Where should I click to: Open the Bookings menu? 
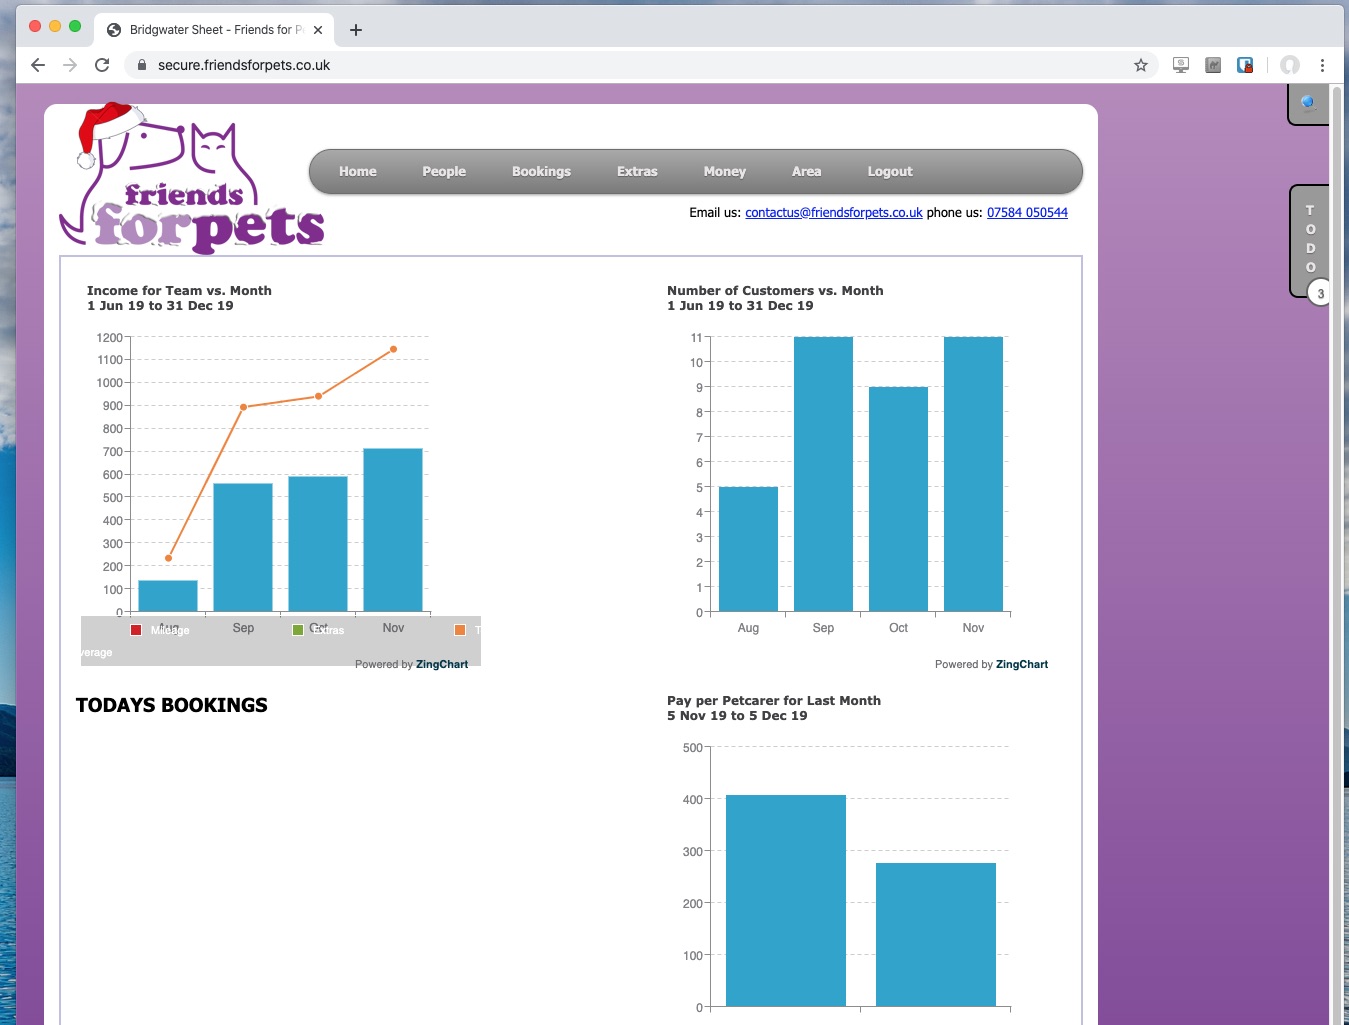pyautogui.click(x=541, y=172)
